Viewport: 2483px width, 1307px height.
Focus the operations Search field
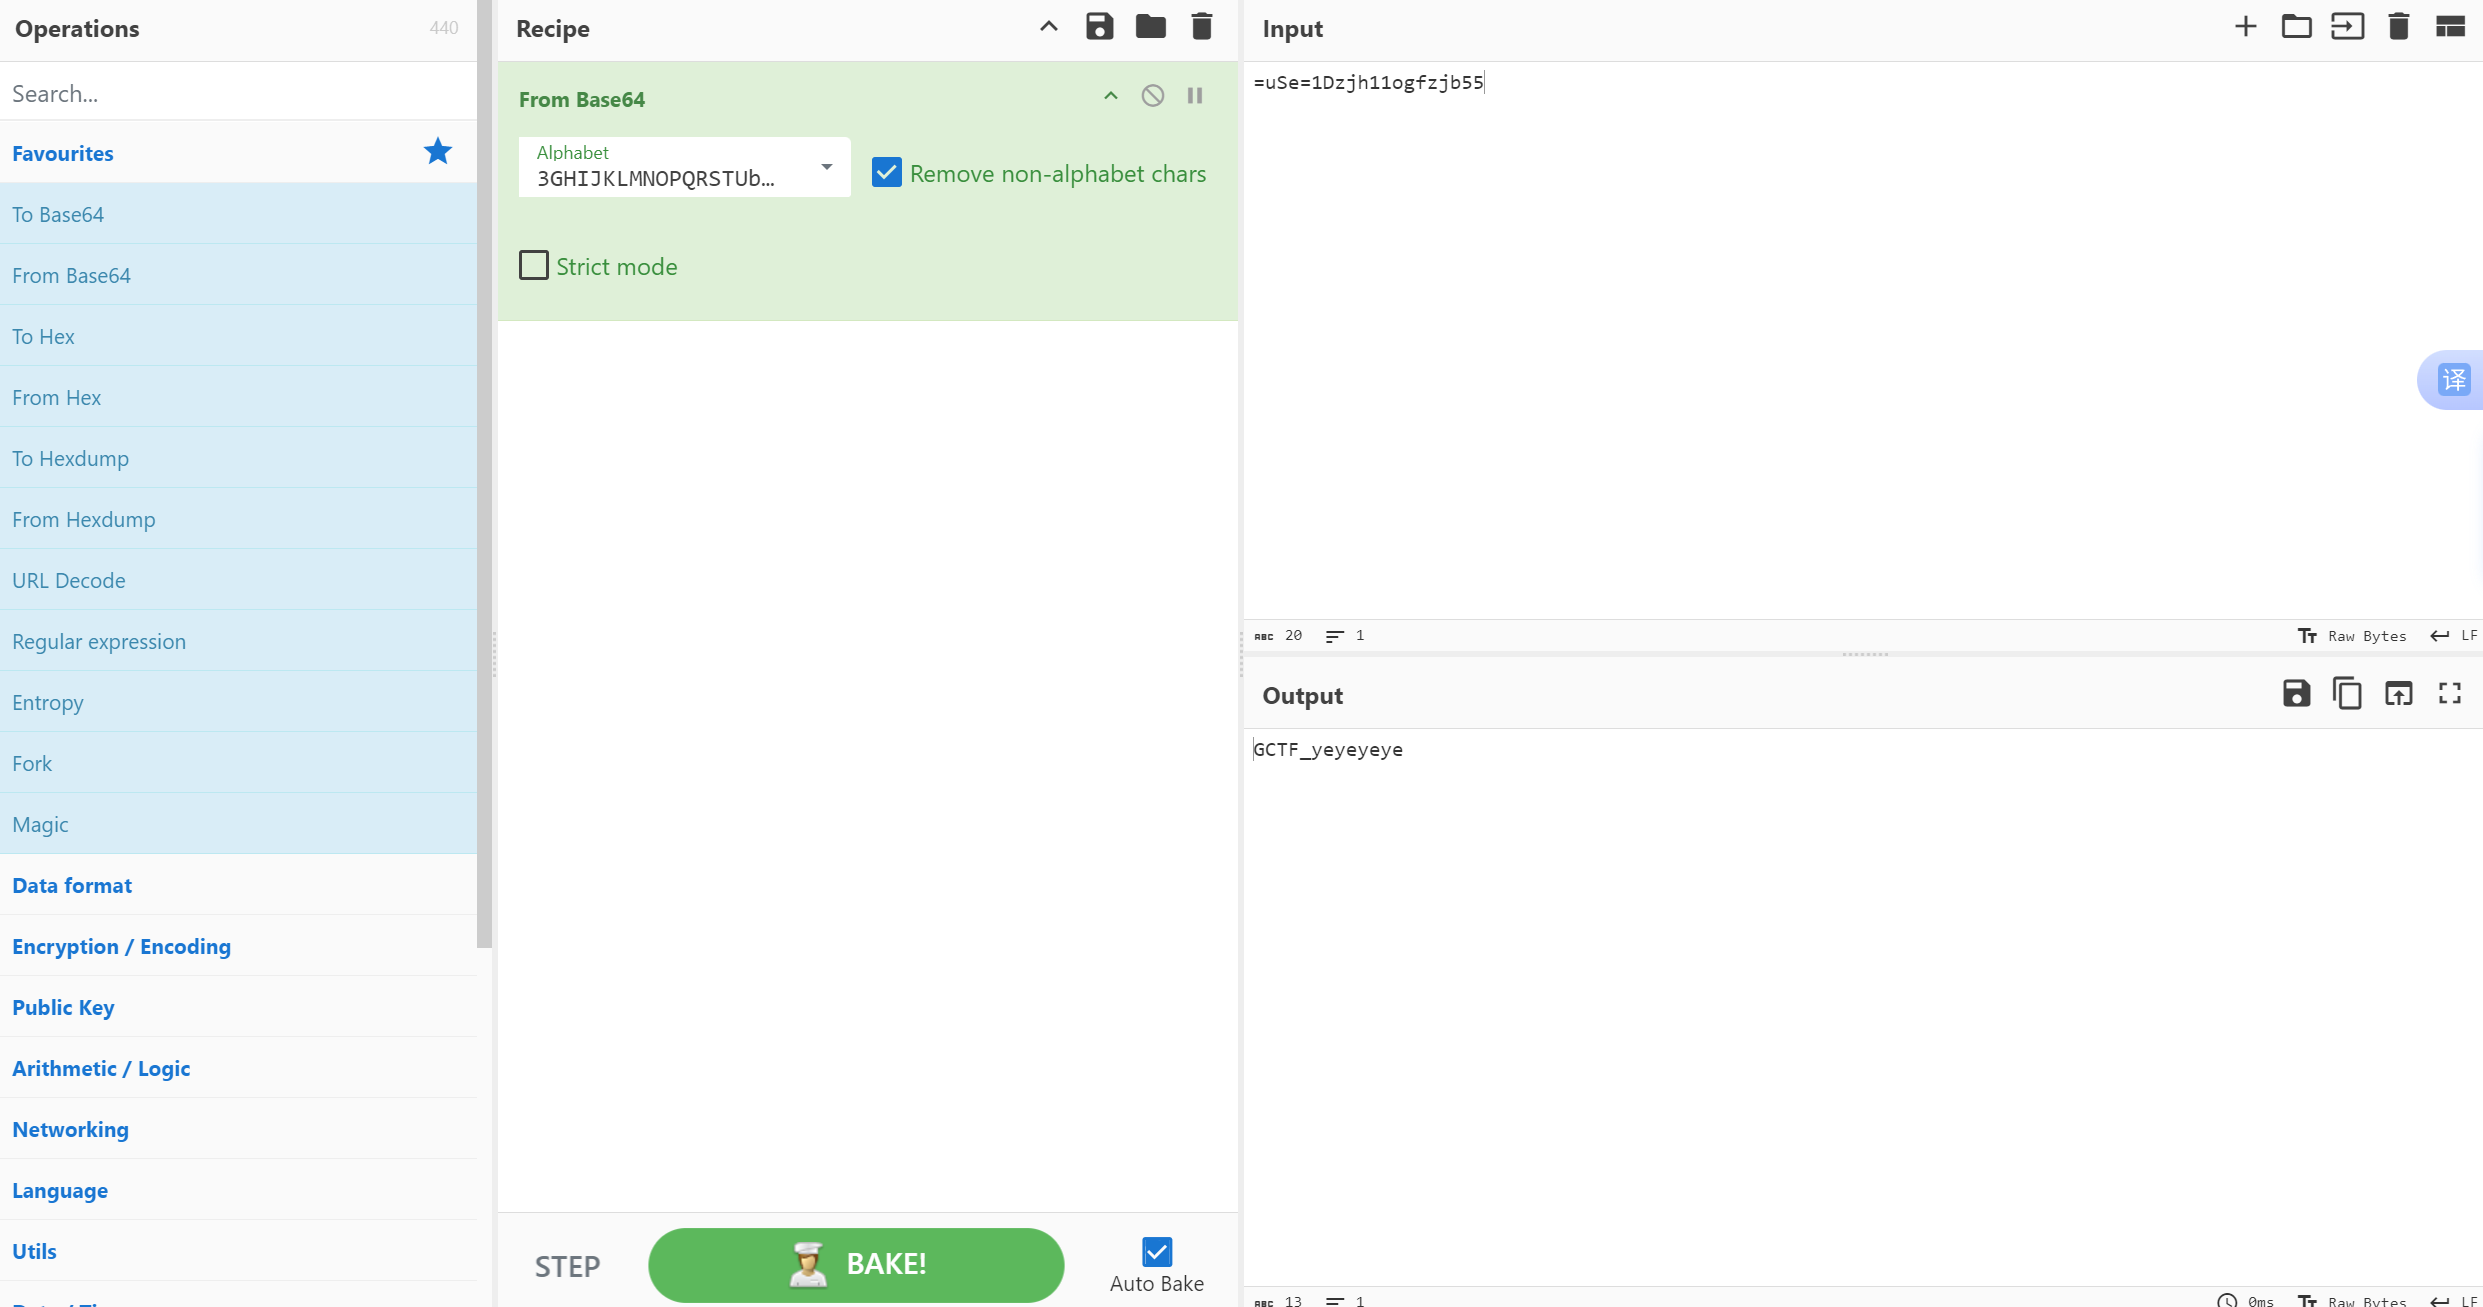click(x=238, y=93)
